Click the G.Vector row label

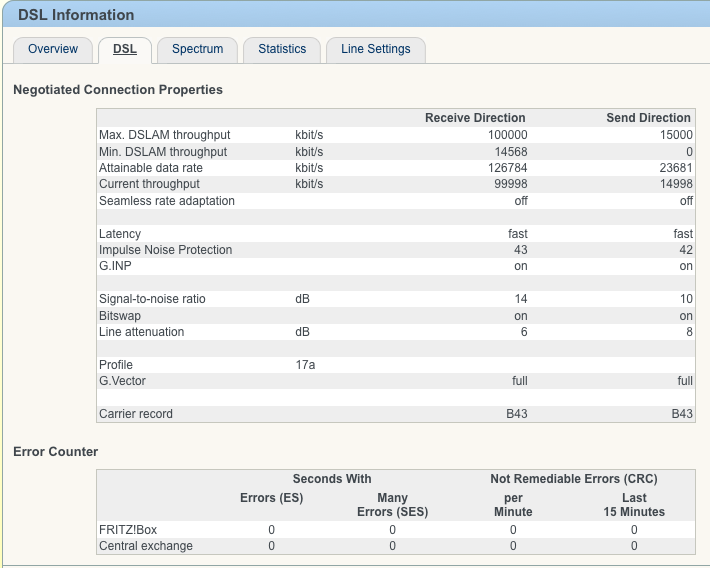click(x=123, y=381)
